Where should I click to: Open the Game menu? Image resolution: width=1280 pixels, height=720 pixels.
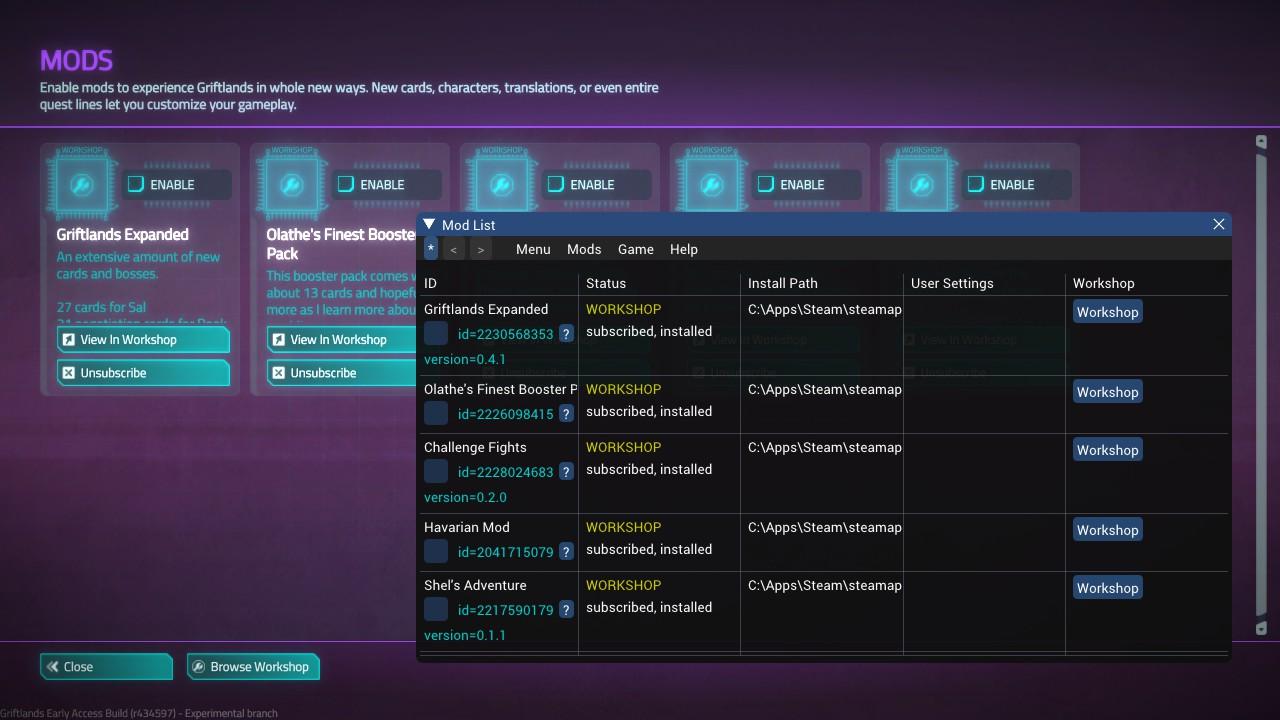(636, 249)
